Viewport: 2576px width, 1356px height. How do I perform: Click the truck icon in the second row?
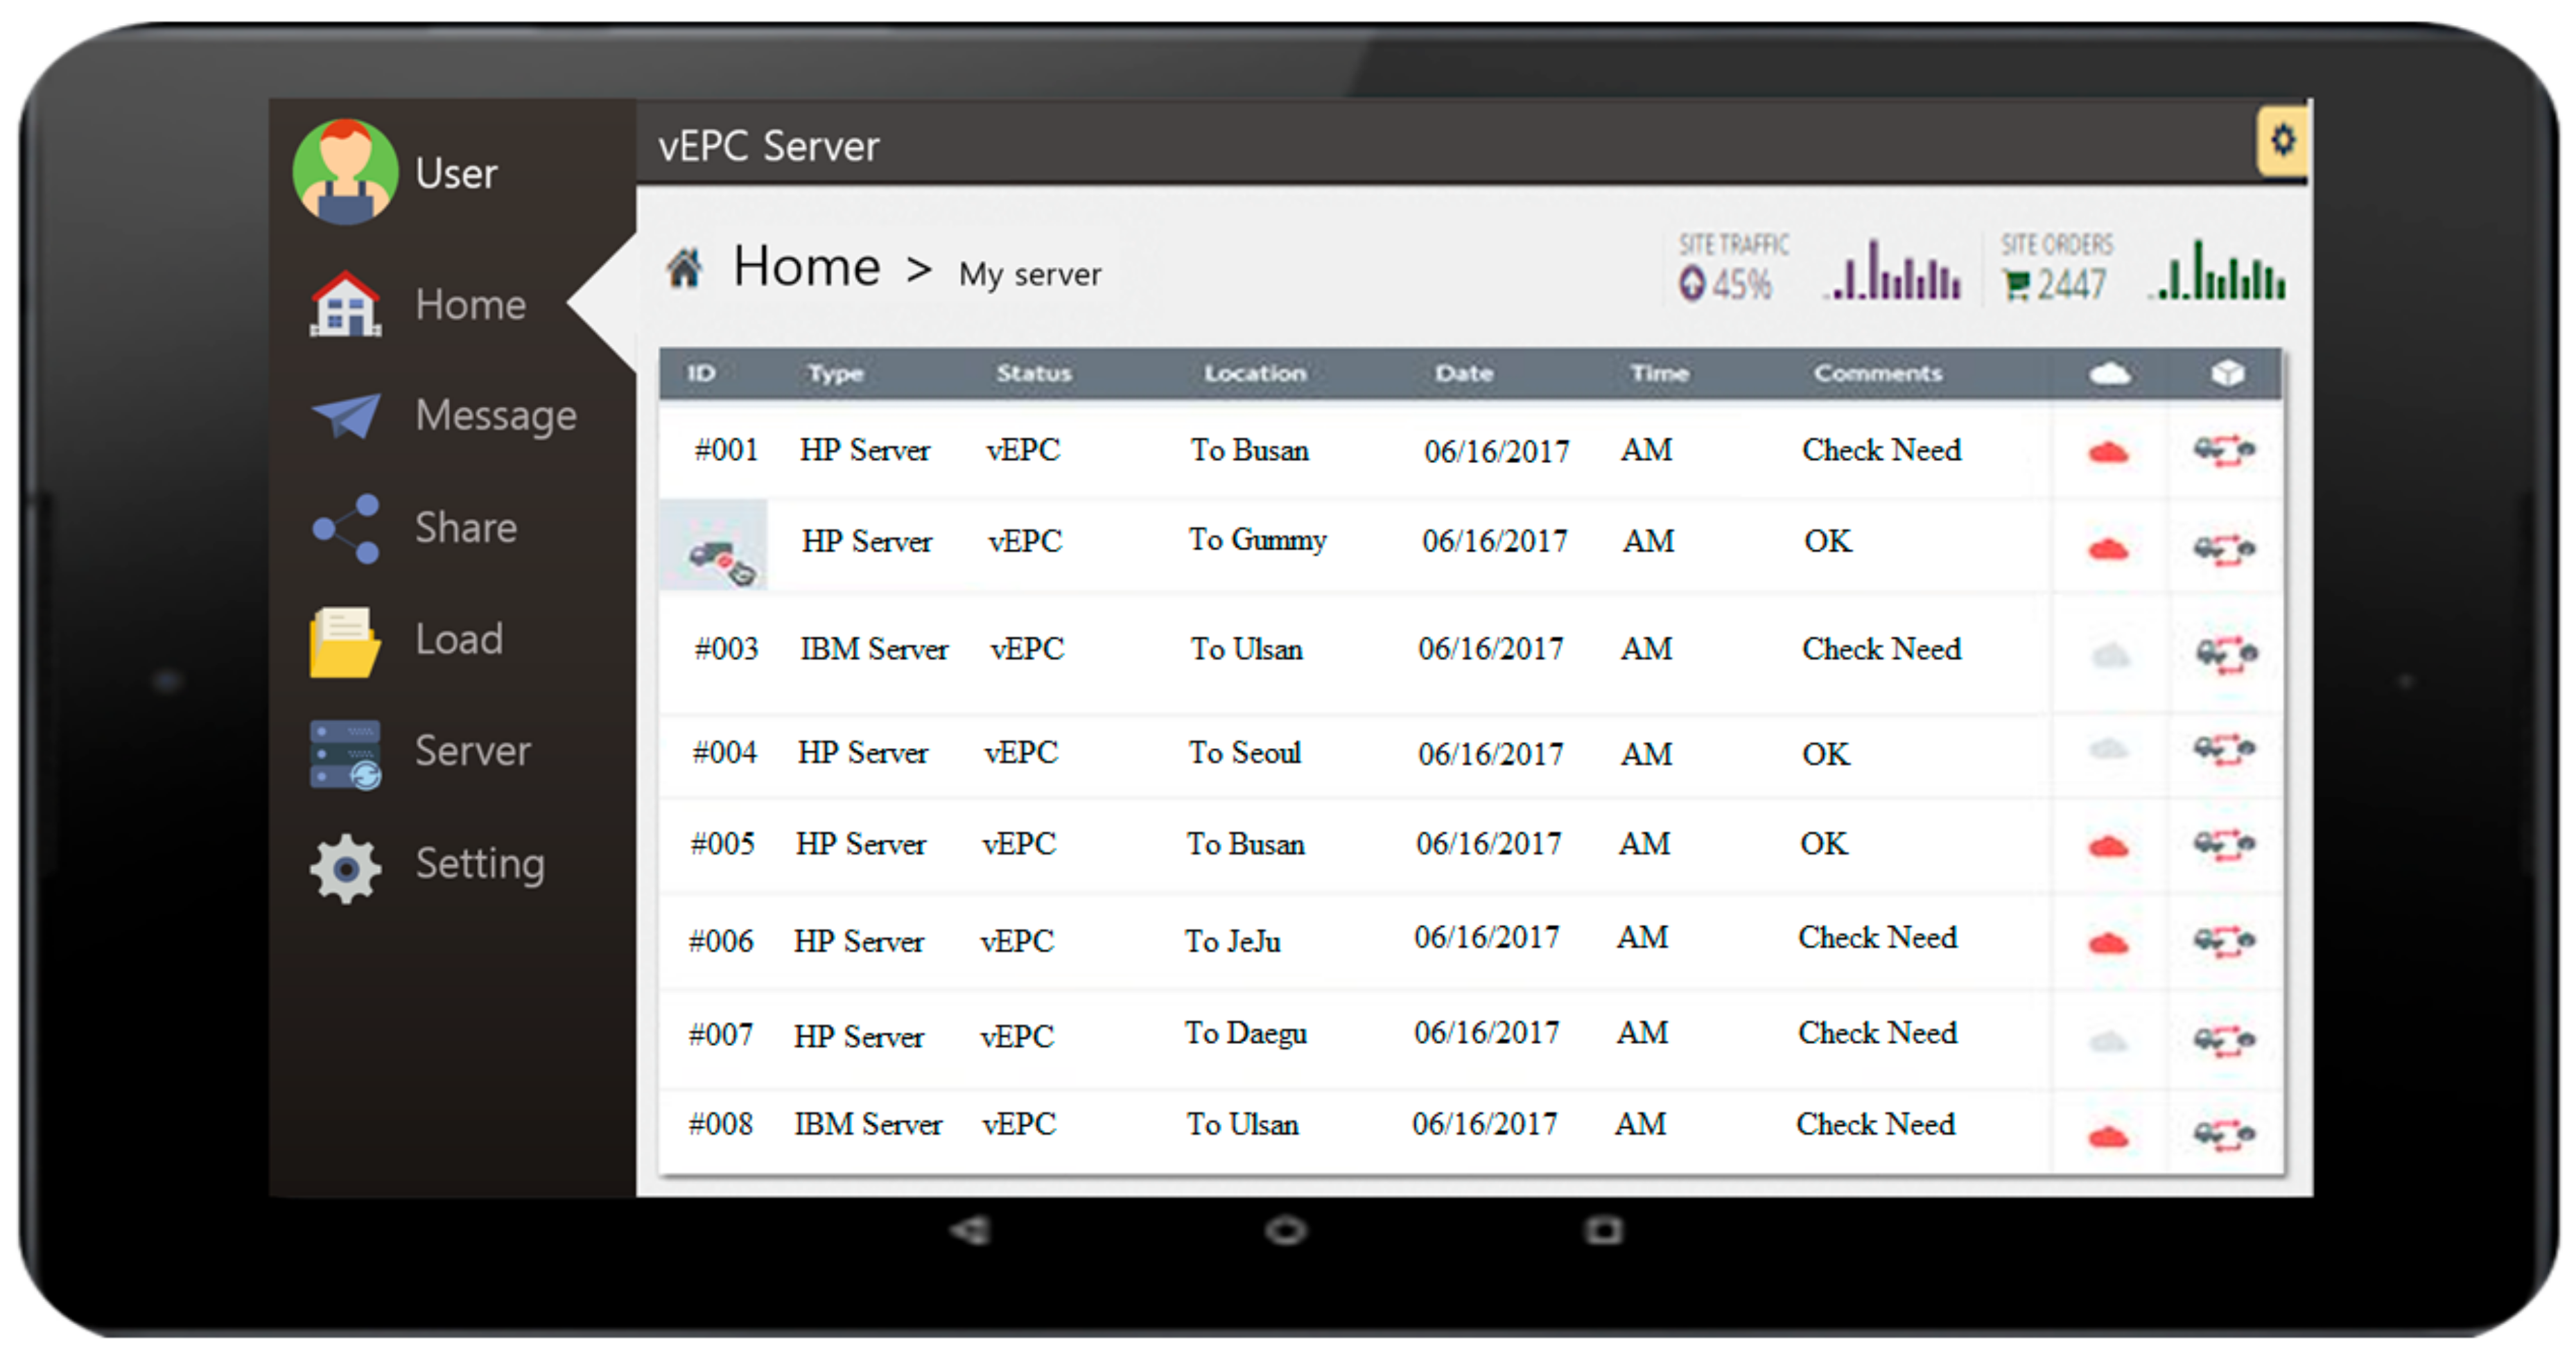(x=720, y=561)
